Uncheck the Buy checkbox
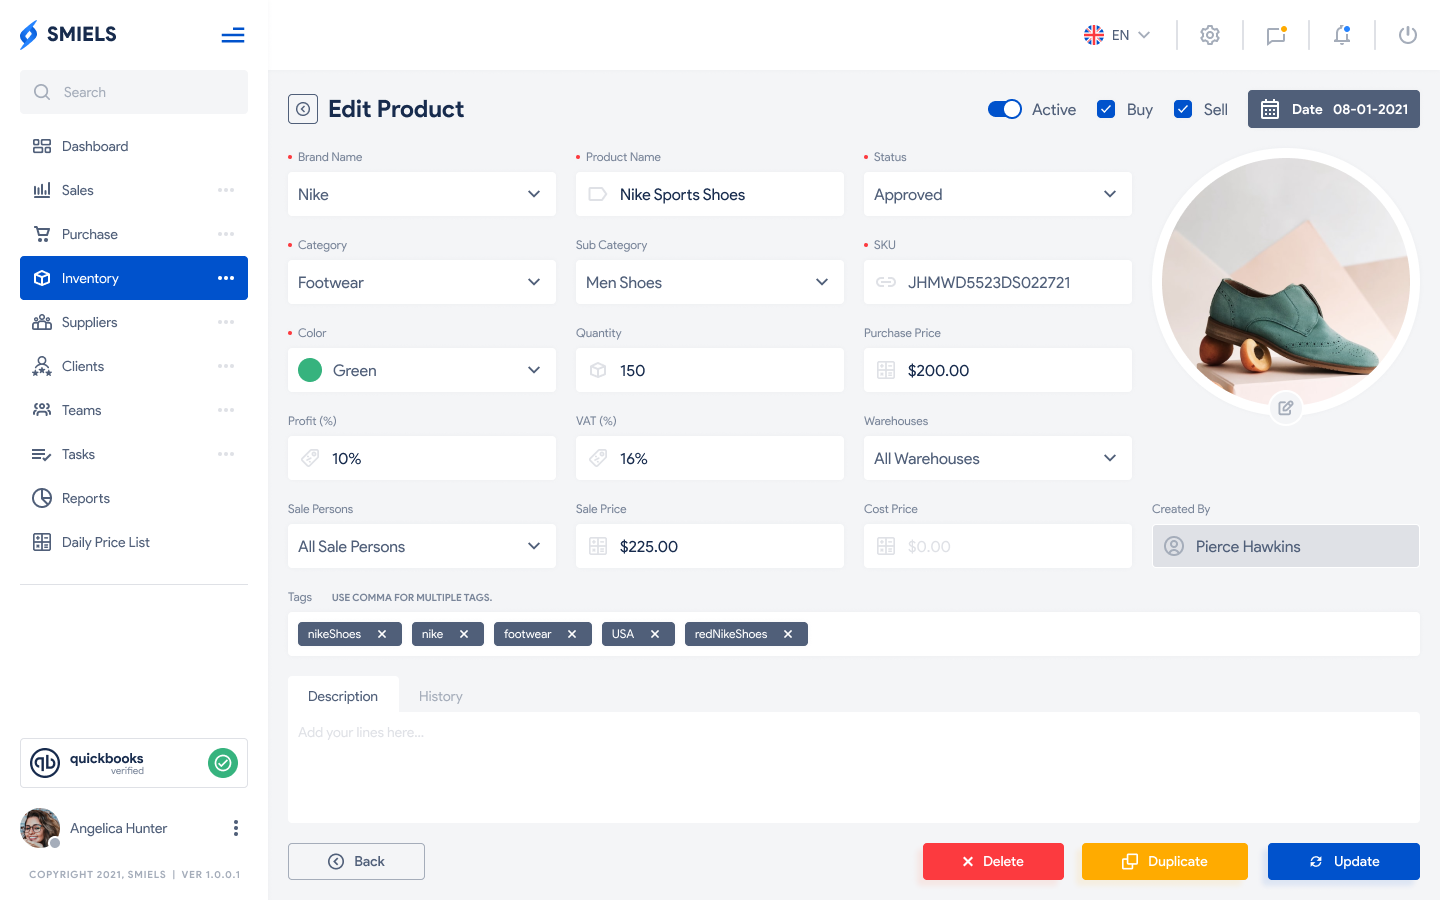 click(x=1106, y=109)
